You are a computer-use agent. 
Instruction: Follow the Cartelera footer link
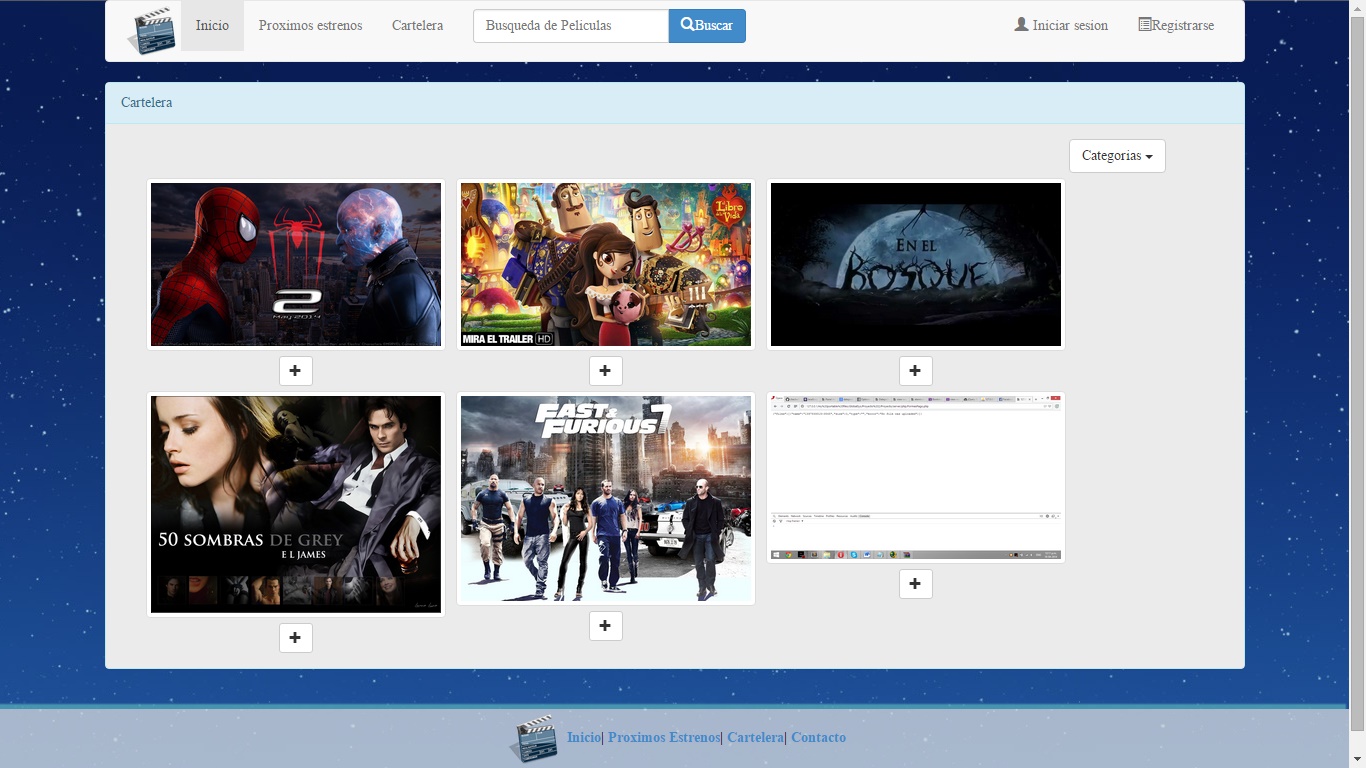point(755,738)
